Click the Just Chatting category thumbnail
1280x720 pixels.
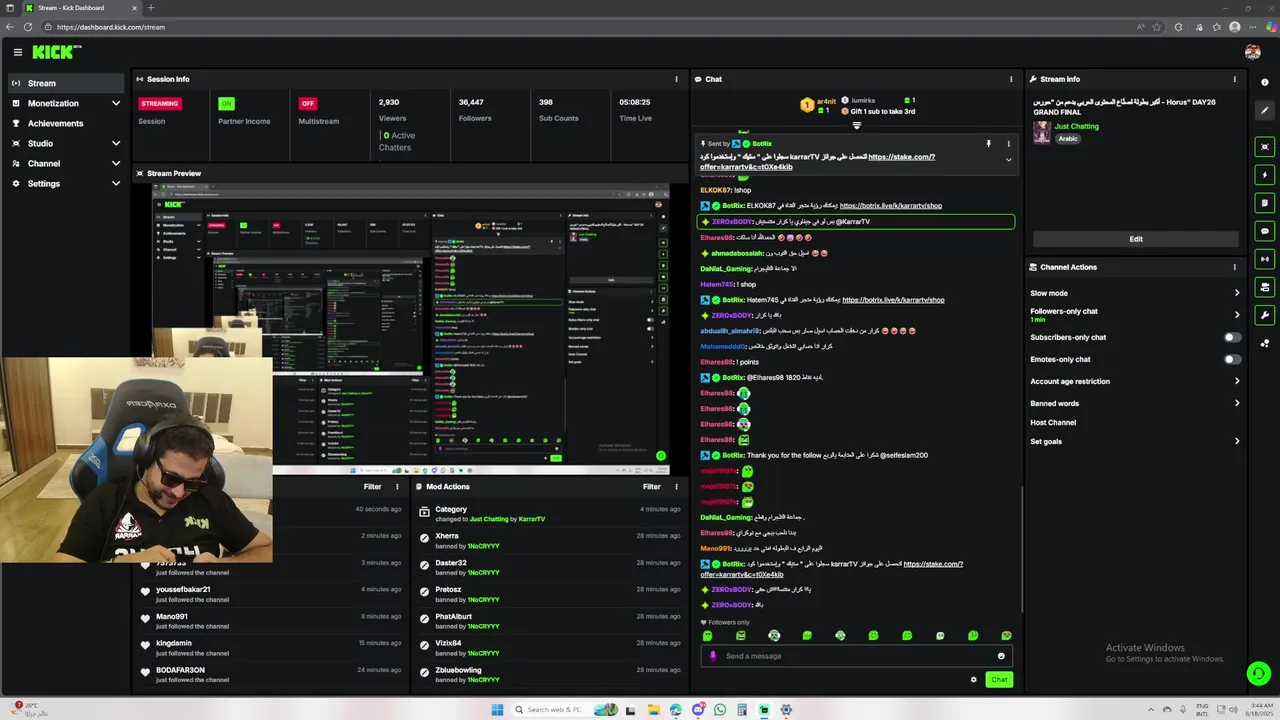coord(1042,132)
